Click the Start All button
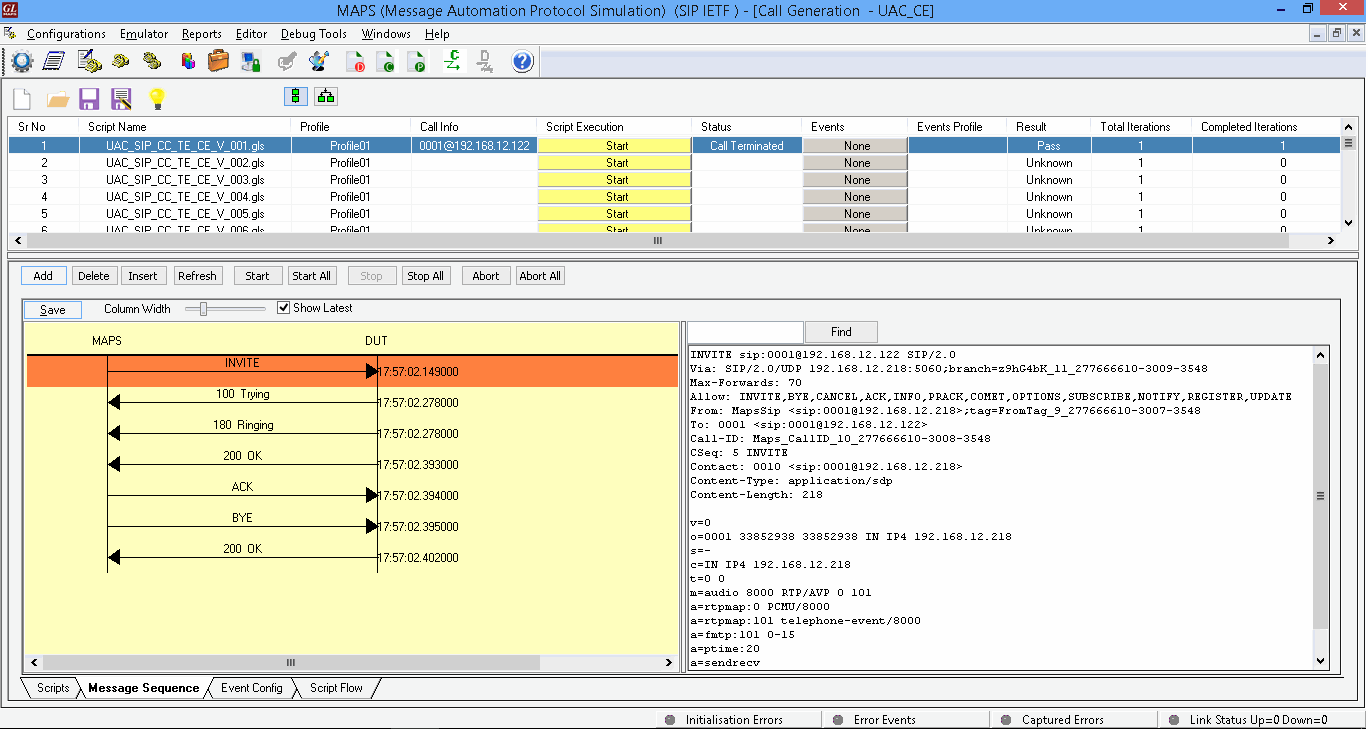This screenshot has height=729, width=1368. point(311,276)
